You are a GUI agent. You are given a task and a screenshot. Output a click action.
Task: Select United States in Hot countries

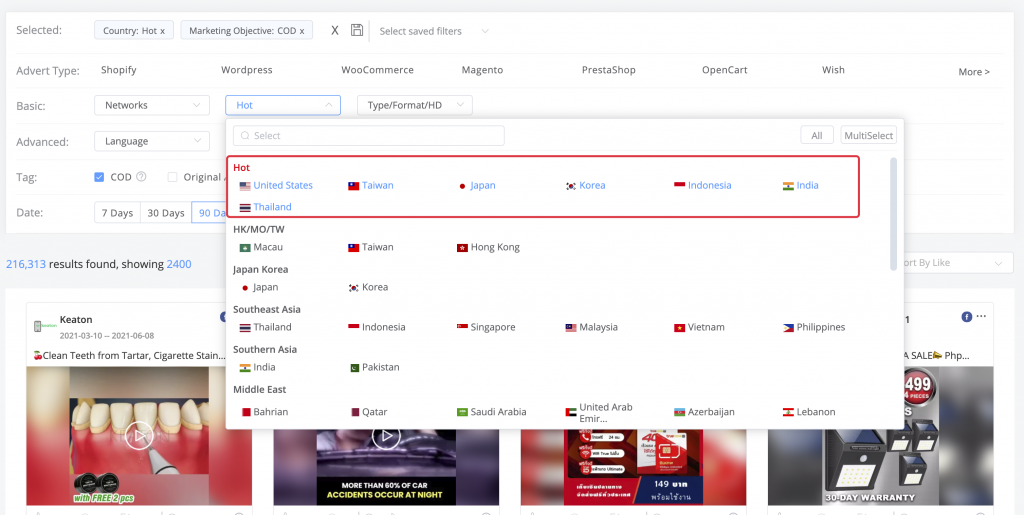[282, 185]
